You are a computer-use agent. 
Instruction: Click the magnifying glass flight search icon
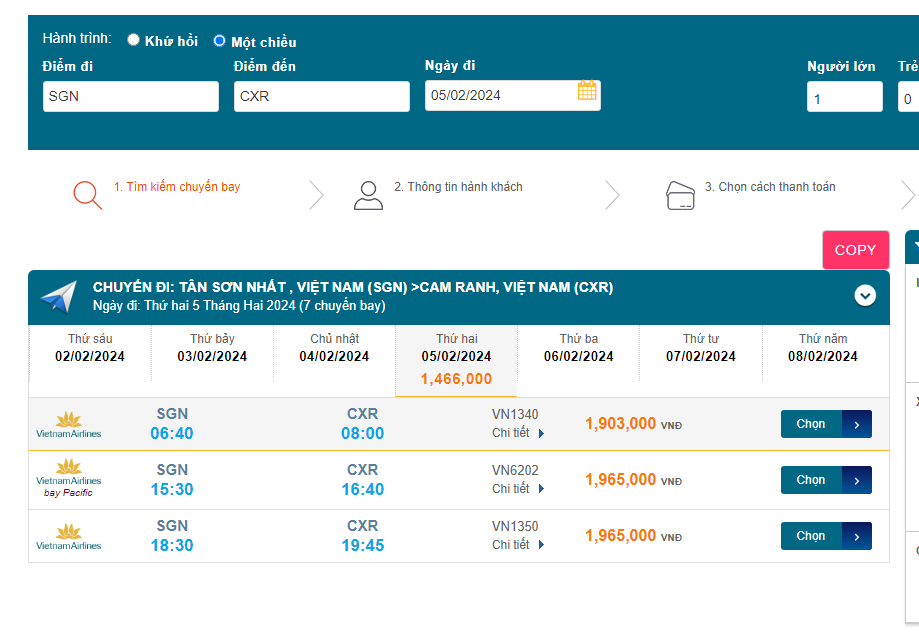click(87, 194)
